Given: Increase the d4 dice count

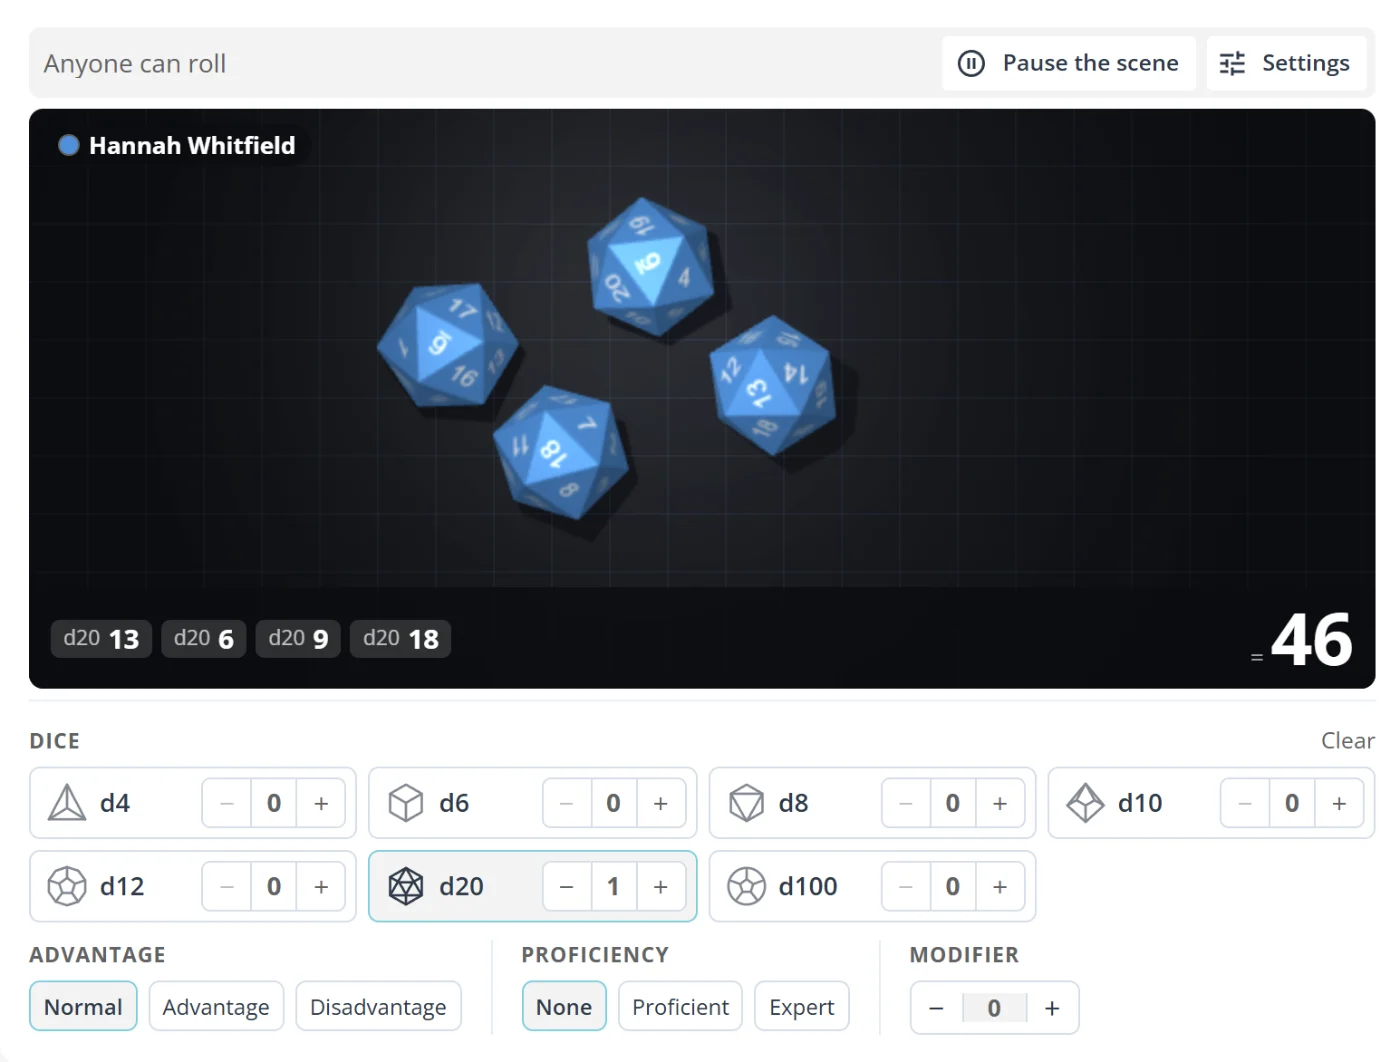Looking at the screenshot, I should [321, 803].
